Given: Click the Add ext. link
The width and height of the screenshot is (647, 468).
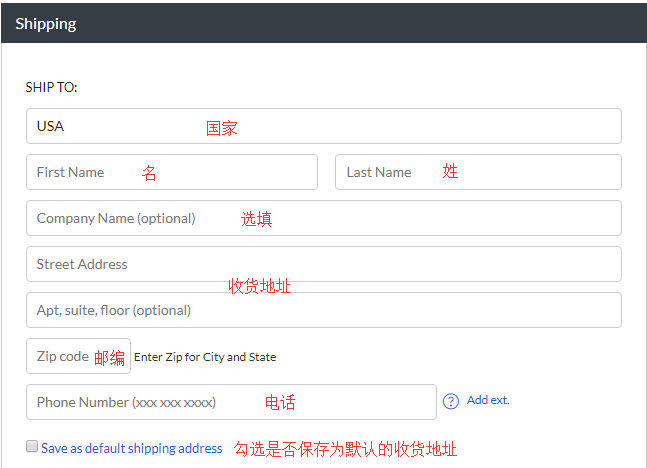Looking at the screenshot, I should point(488,400).
